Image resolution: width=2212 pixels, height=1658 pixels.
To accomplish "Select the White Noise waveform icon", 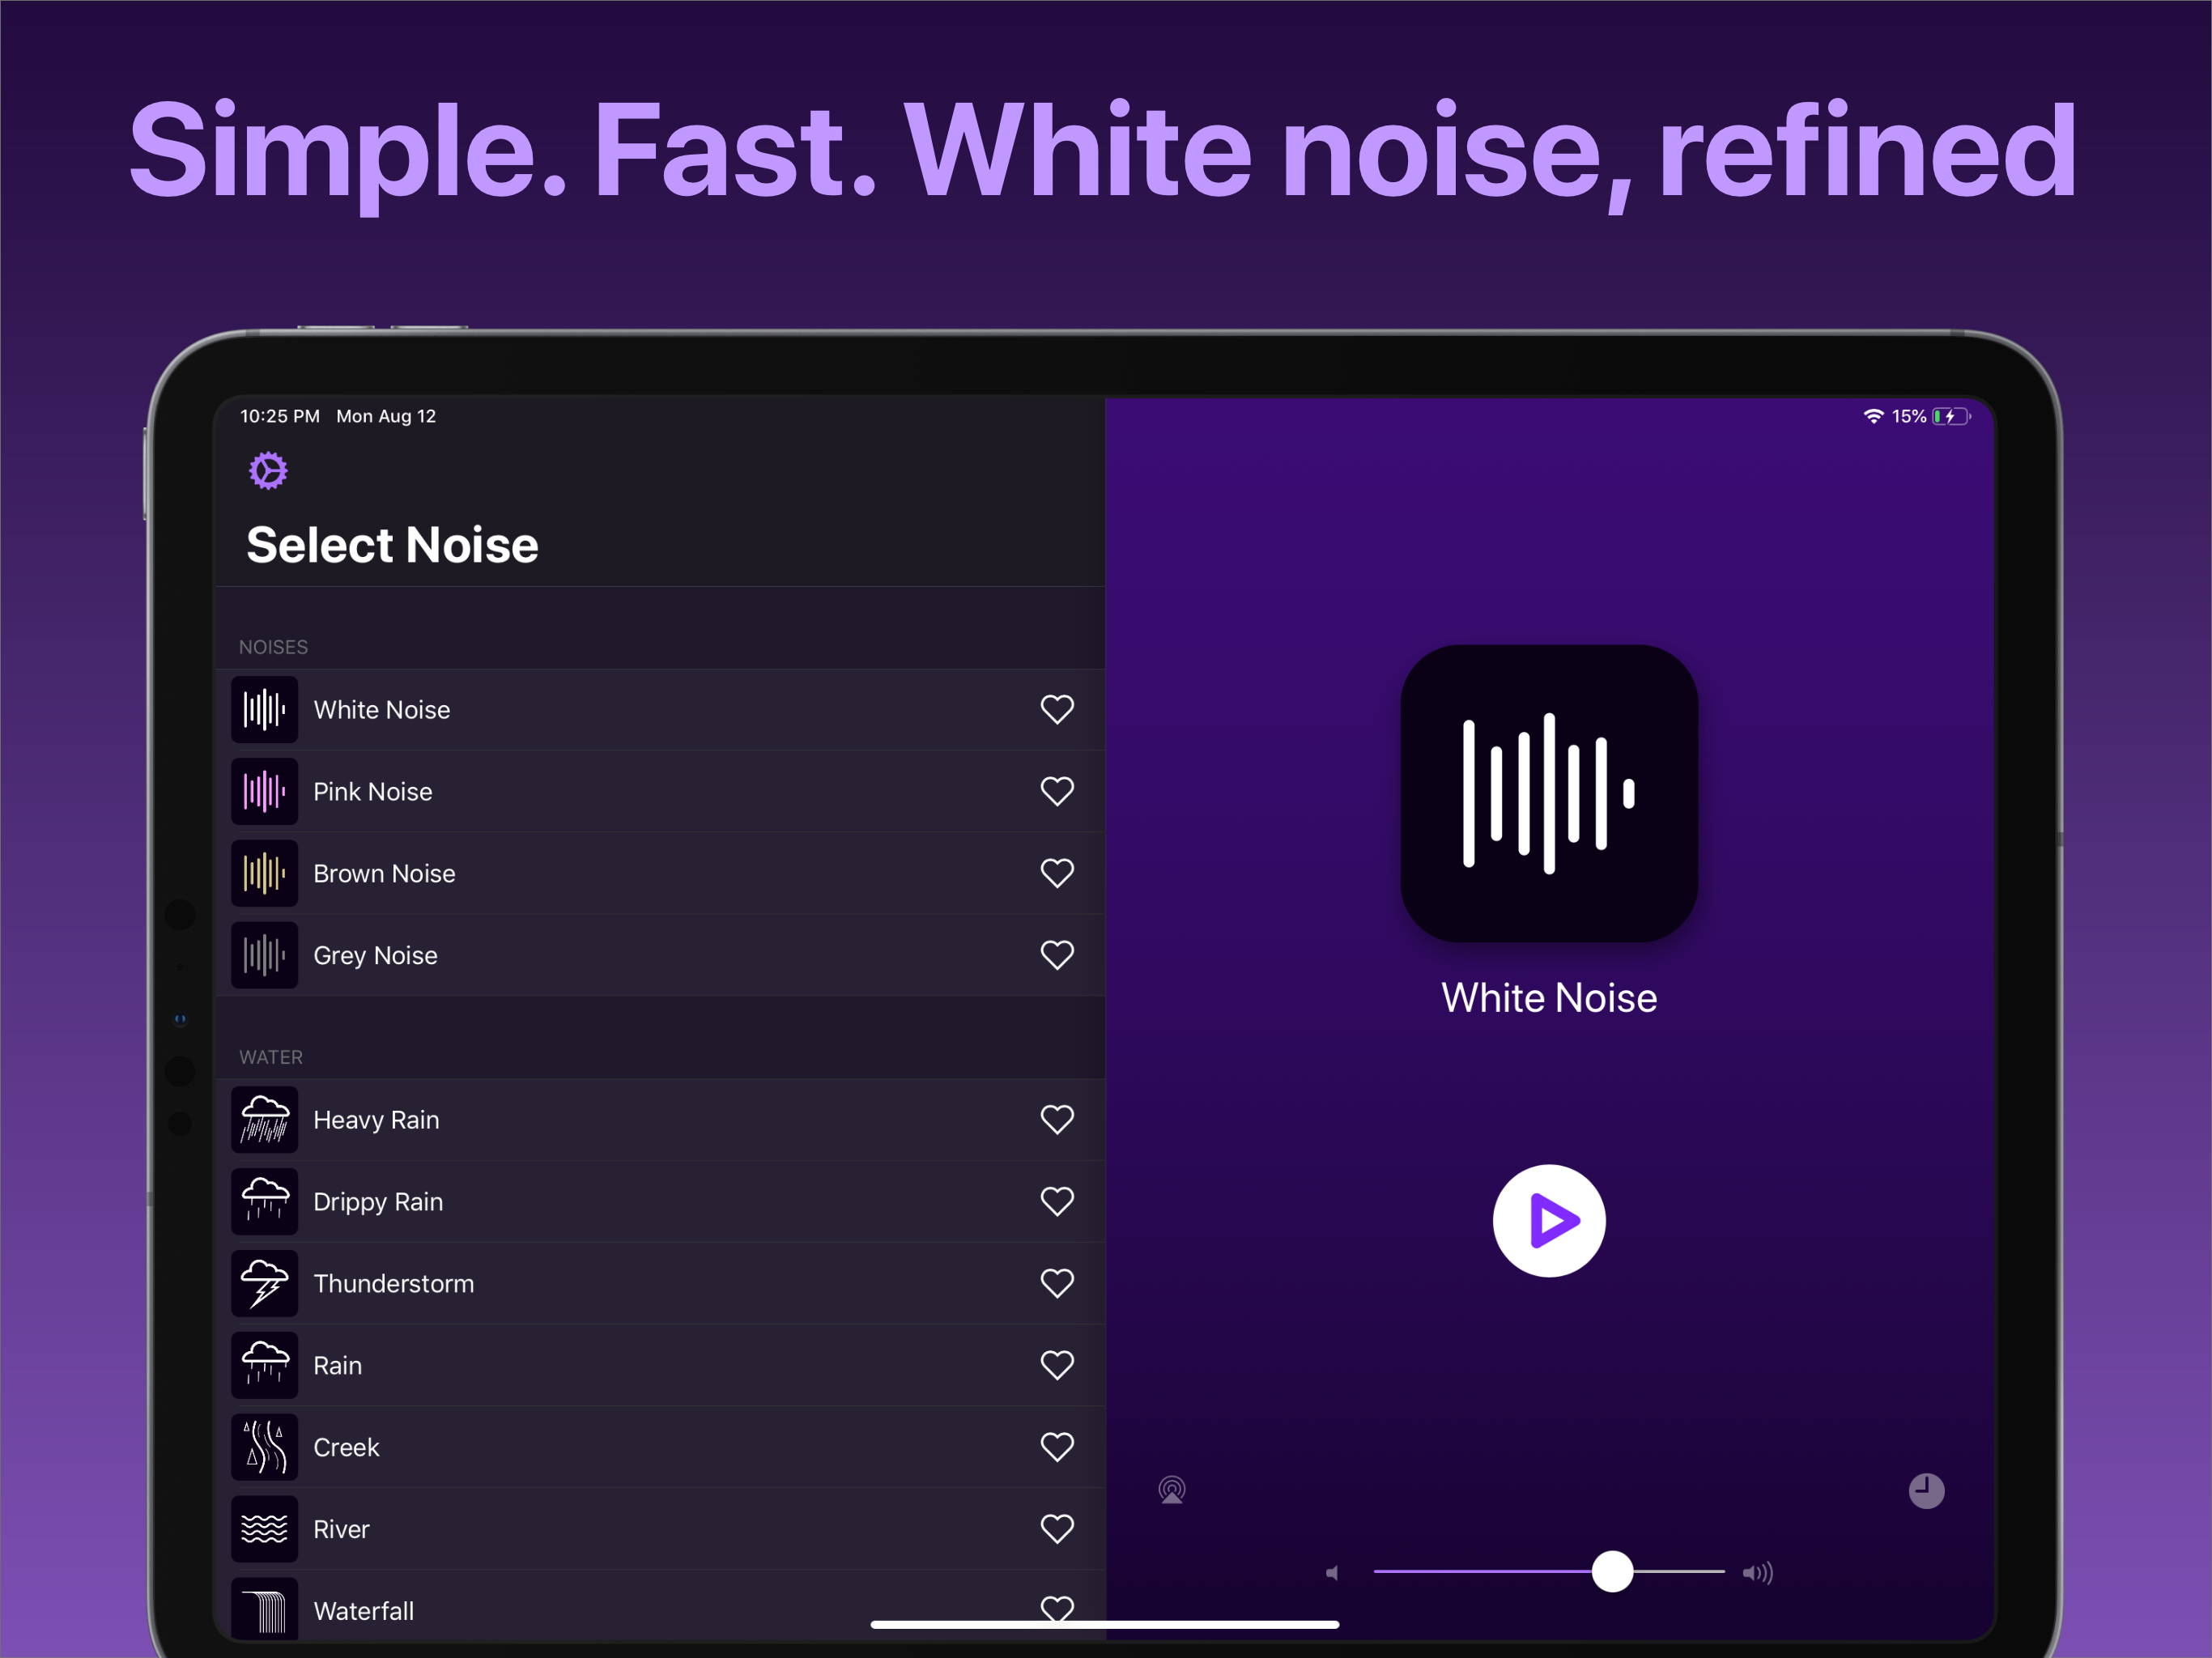I will coord(263,709).
